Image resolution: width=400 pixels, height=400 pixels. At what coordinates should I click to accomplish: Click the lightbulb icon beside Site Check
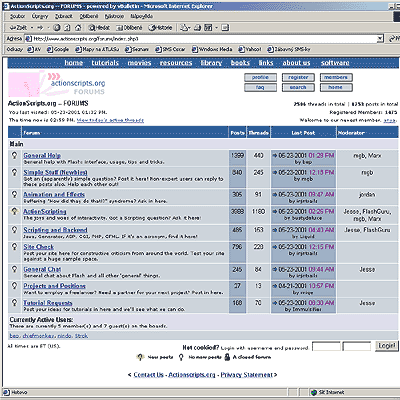14,247
